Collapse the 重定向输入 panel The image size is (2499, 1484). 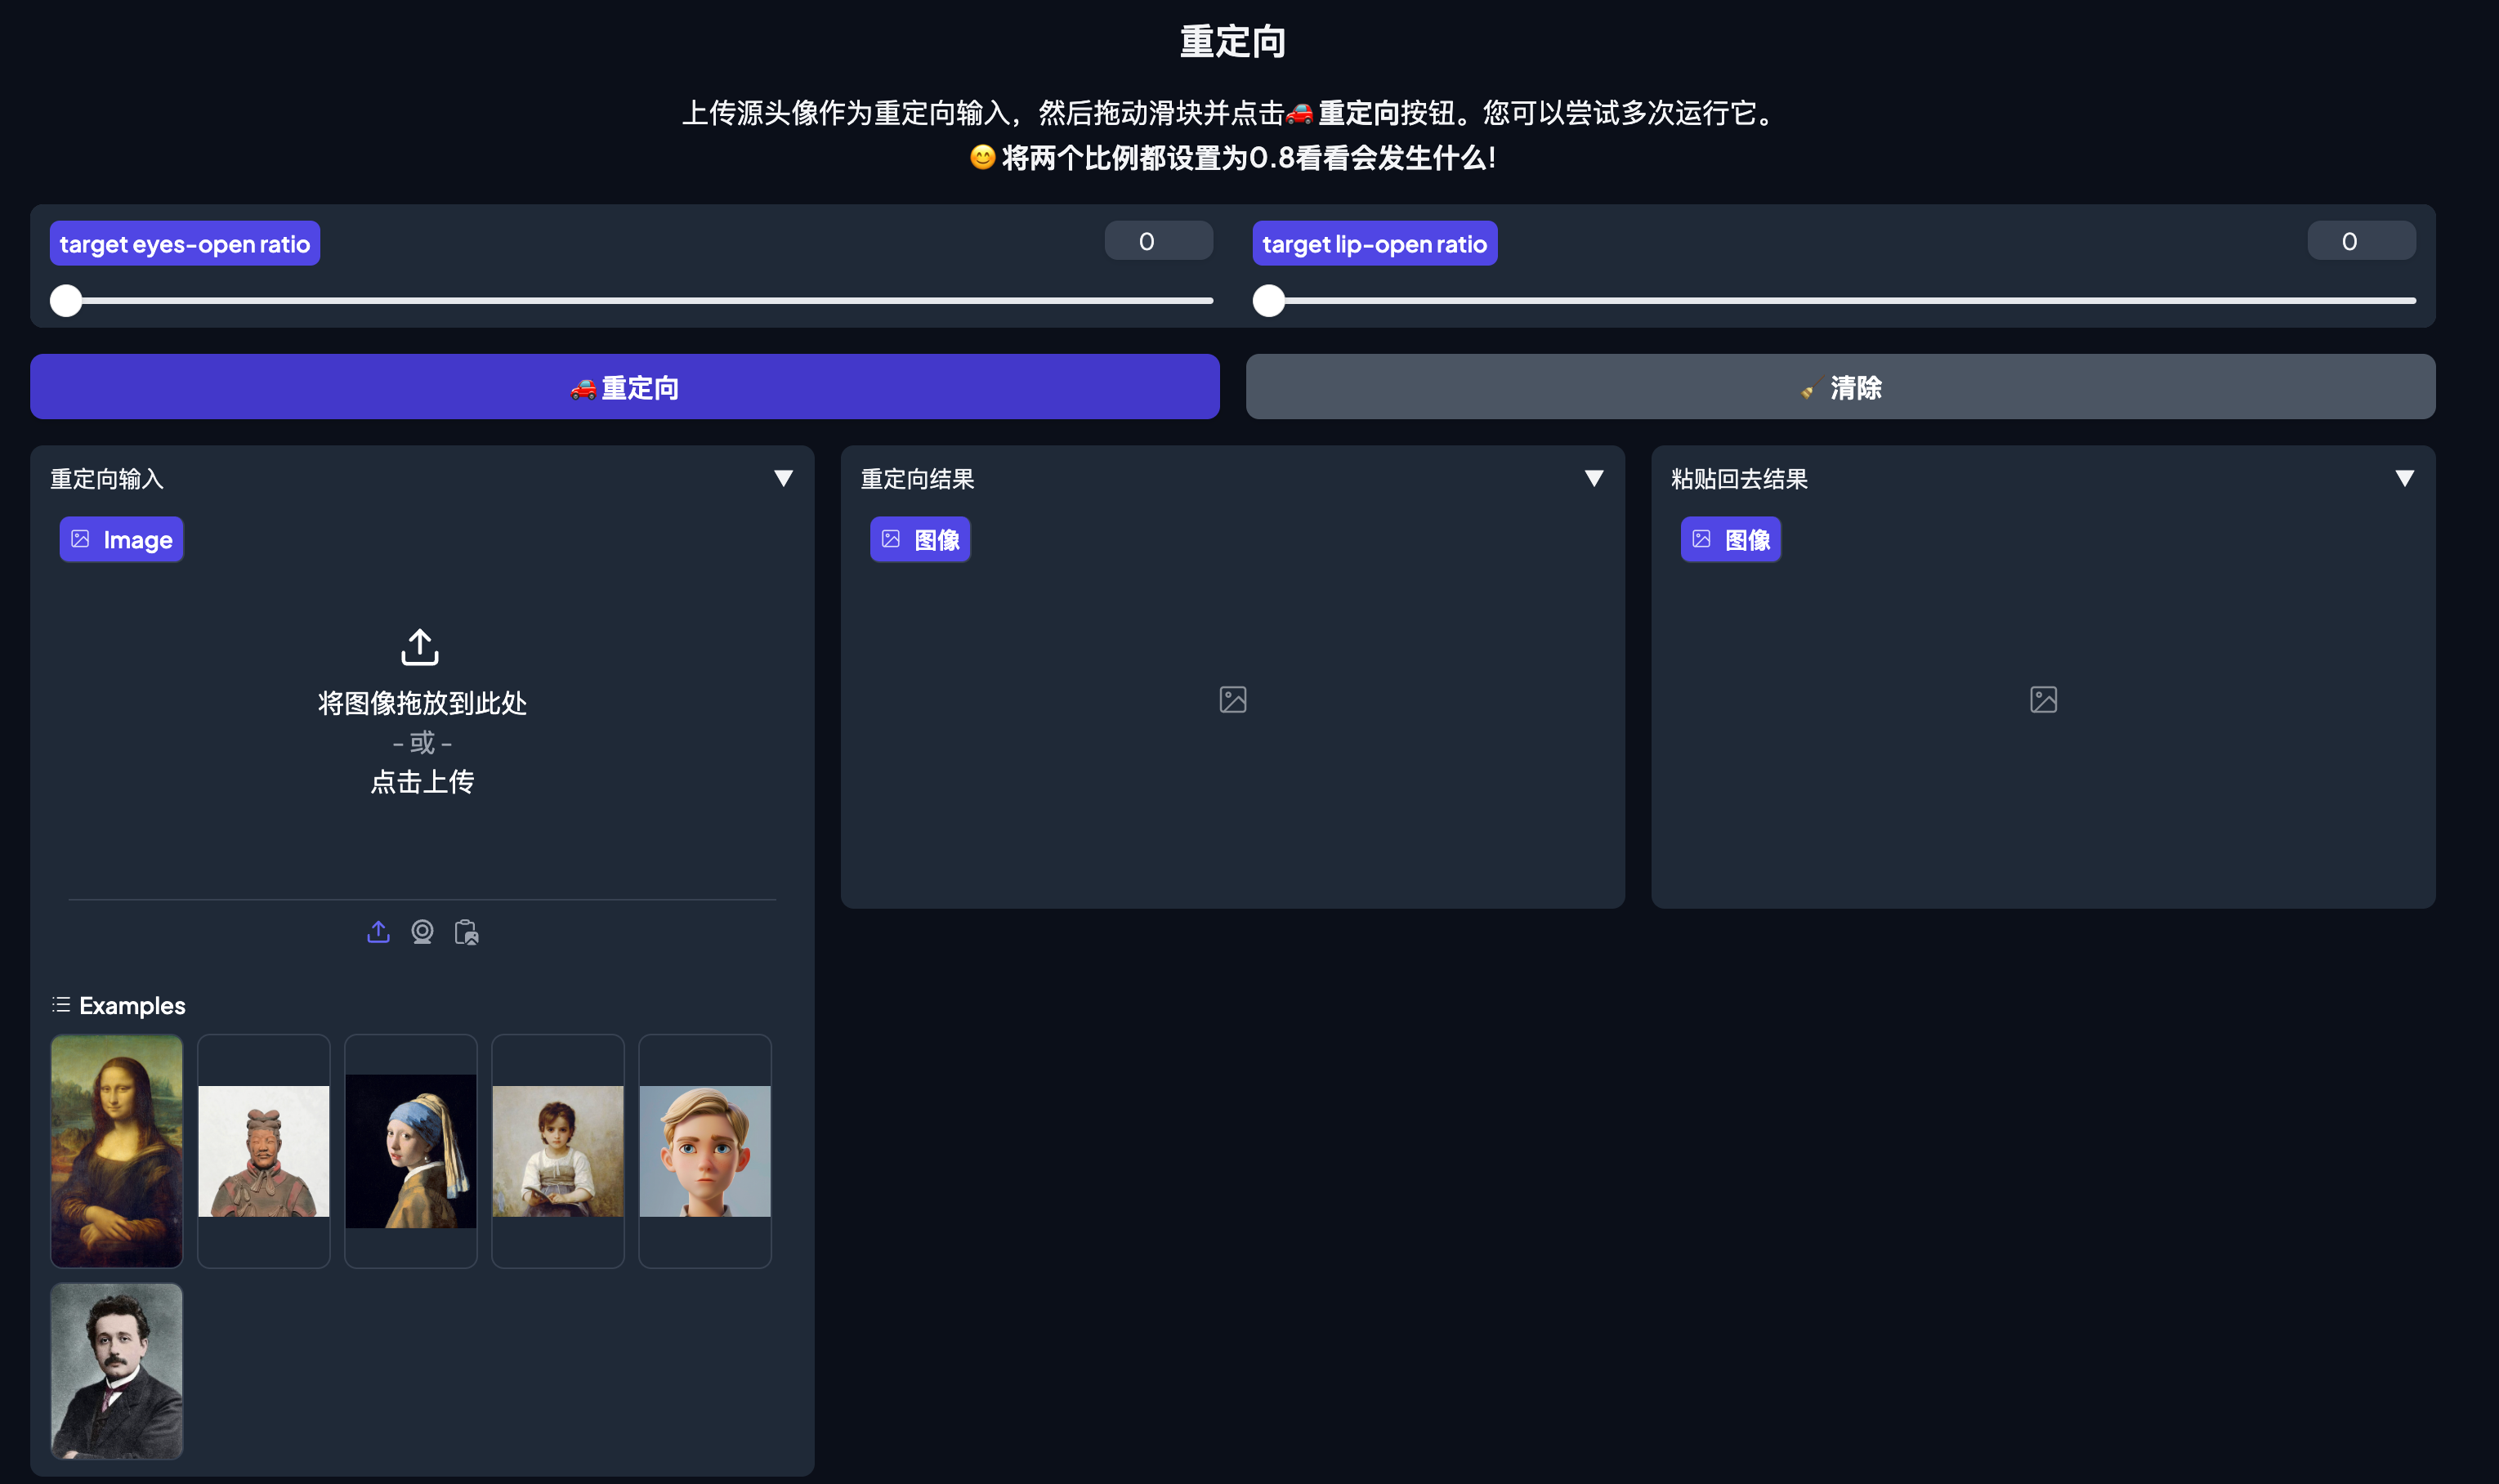click(783, 479)
